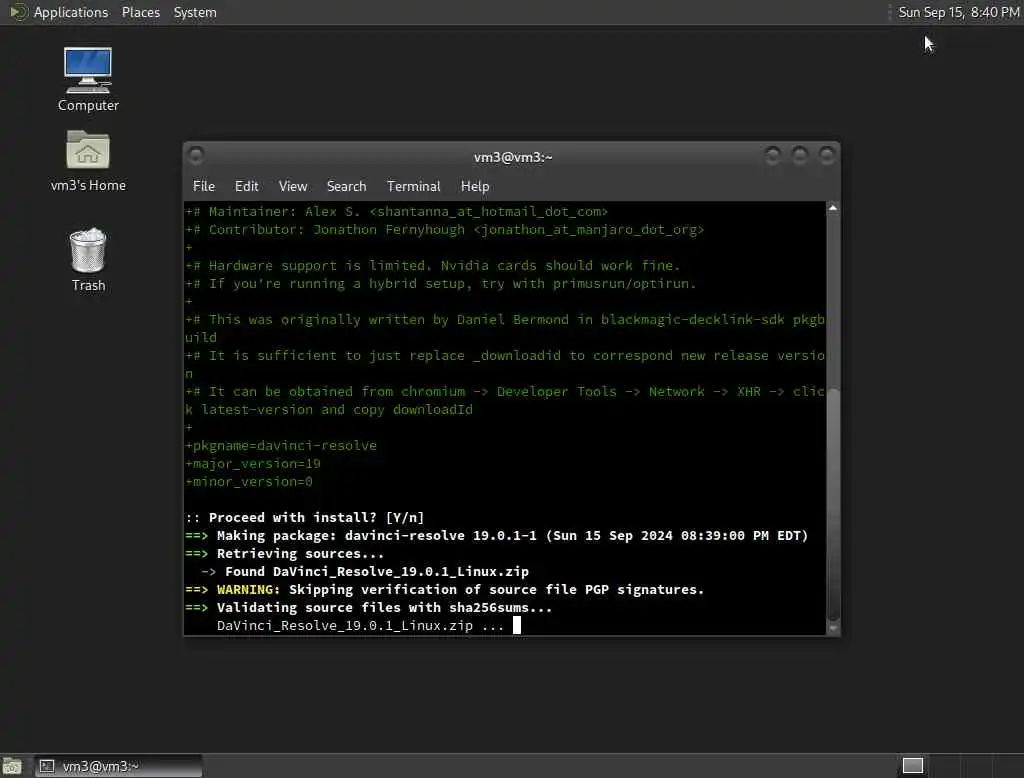Click the terminal vertical scrollbar thumb
Viewport: 1024px width, 778px height.
click(x=833, y=504)
